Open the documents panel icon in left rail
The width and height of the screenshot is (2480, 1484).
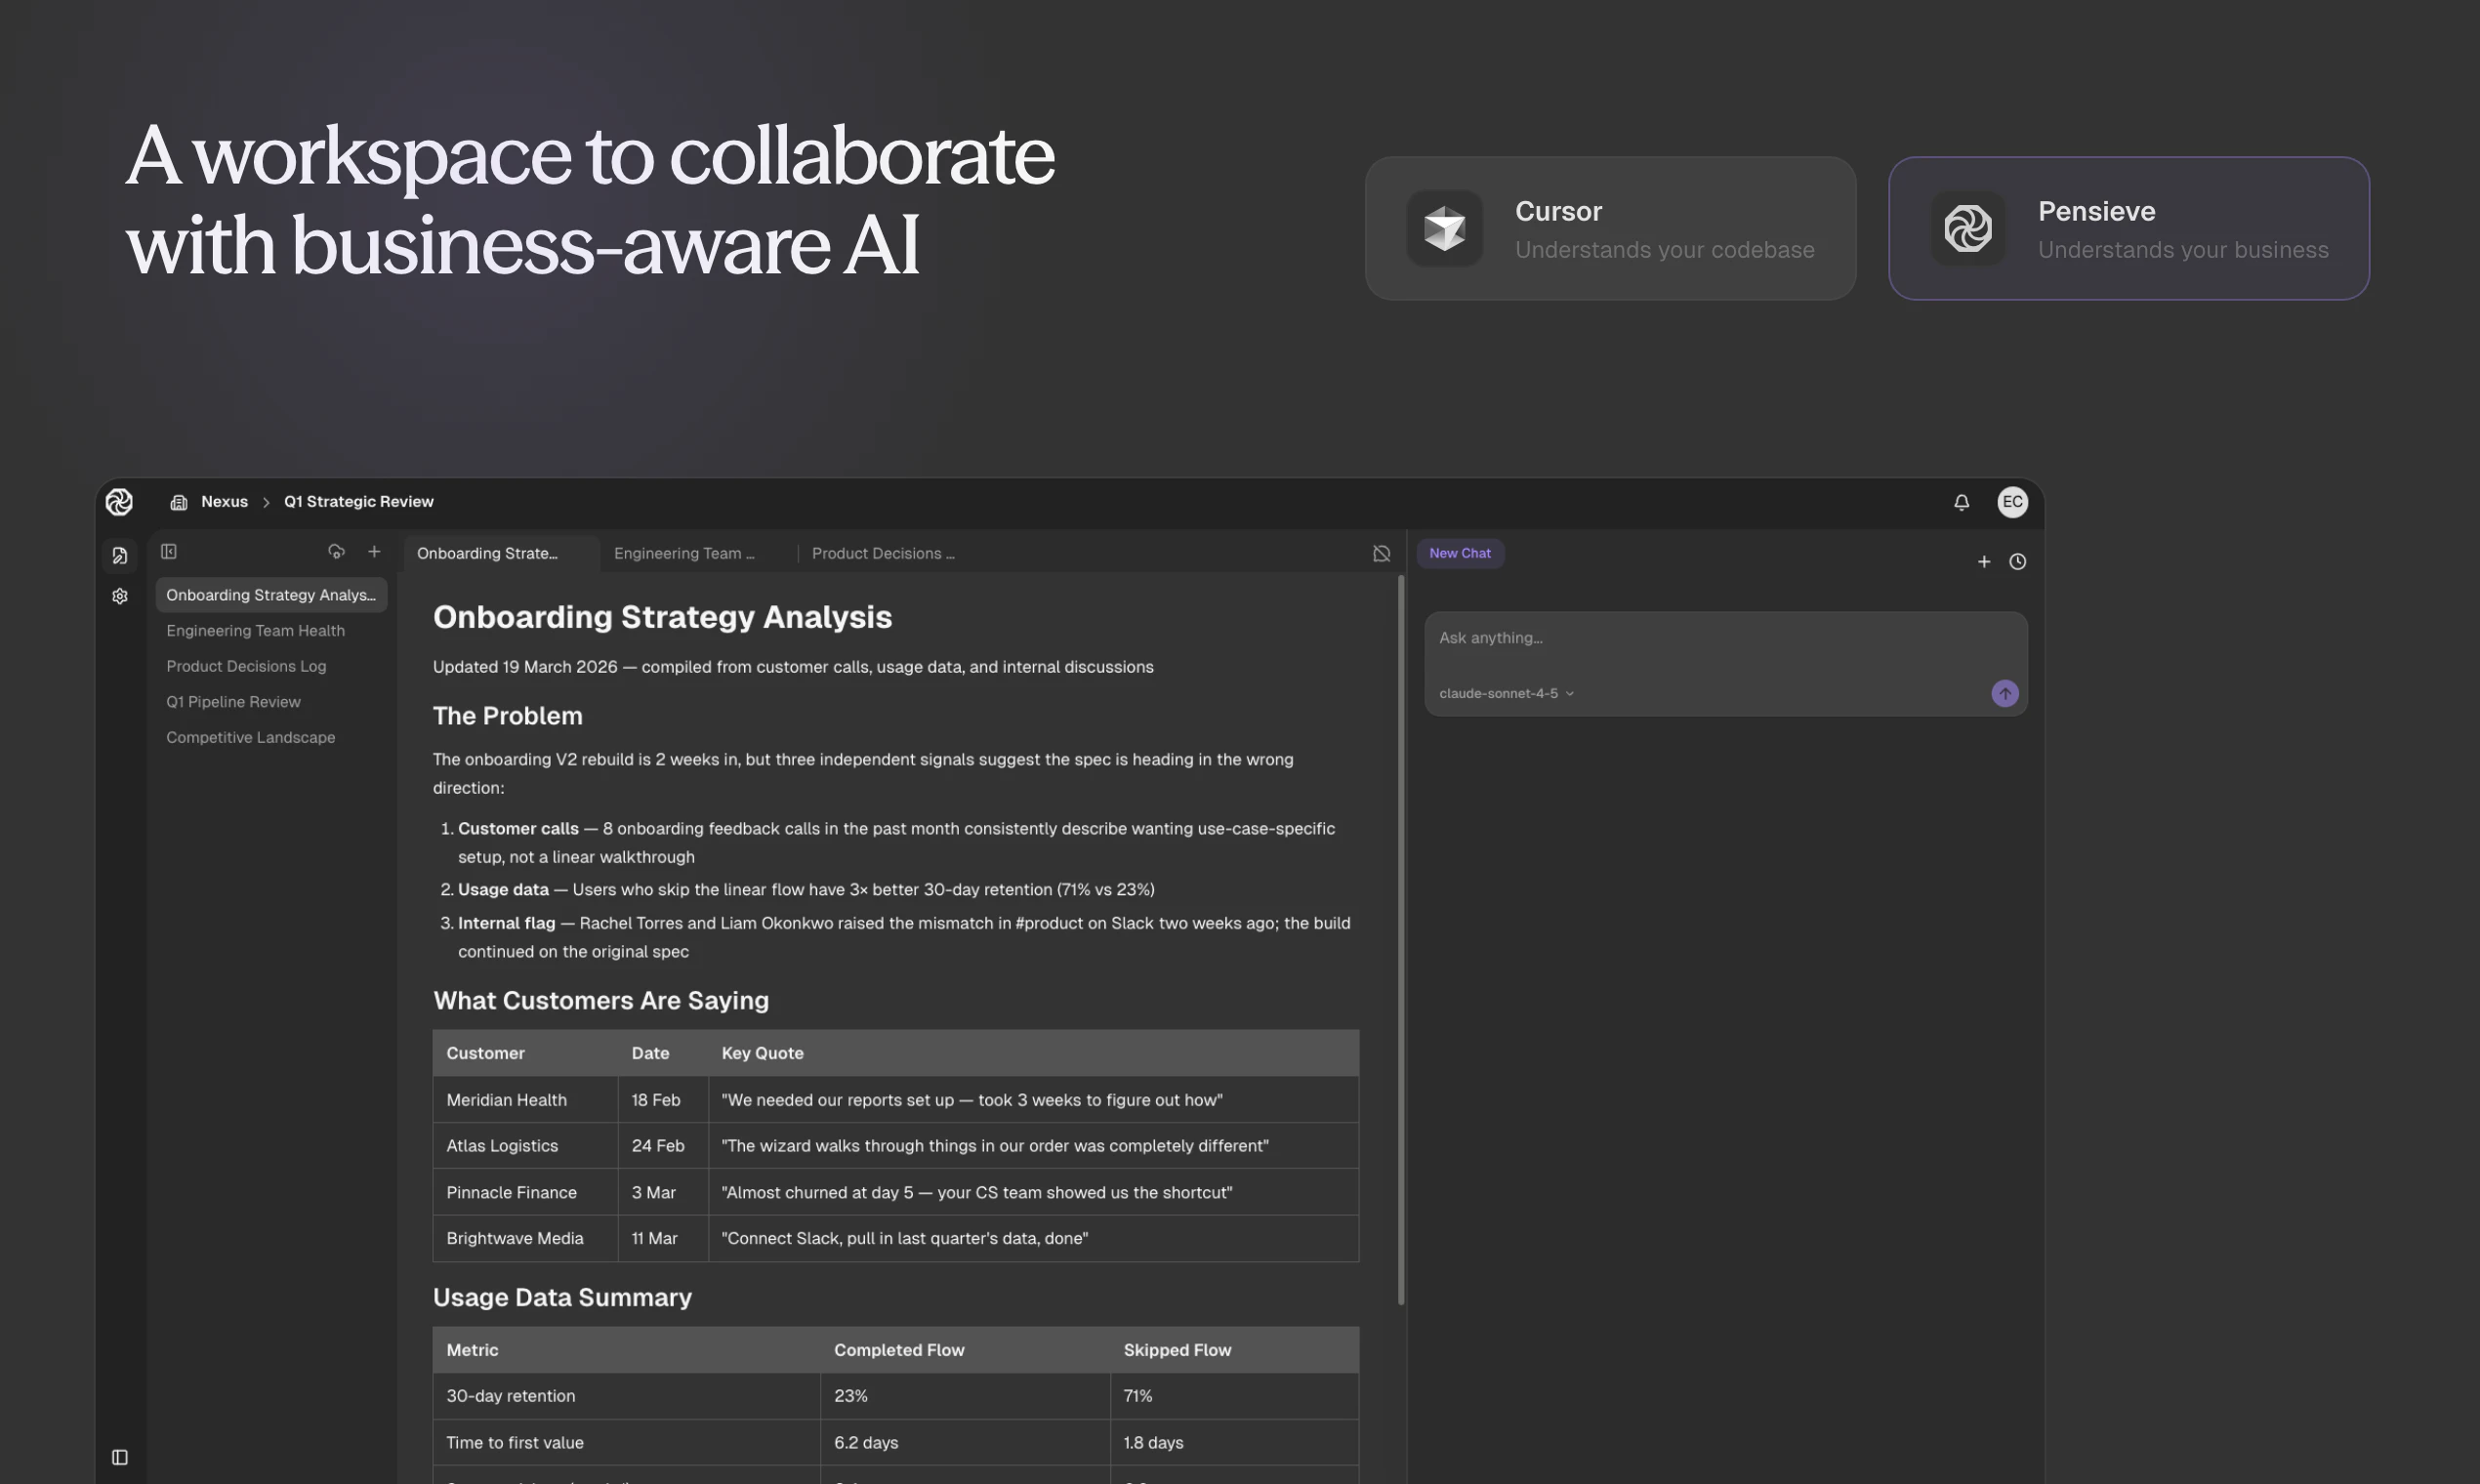tap(120, 555)
